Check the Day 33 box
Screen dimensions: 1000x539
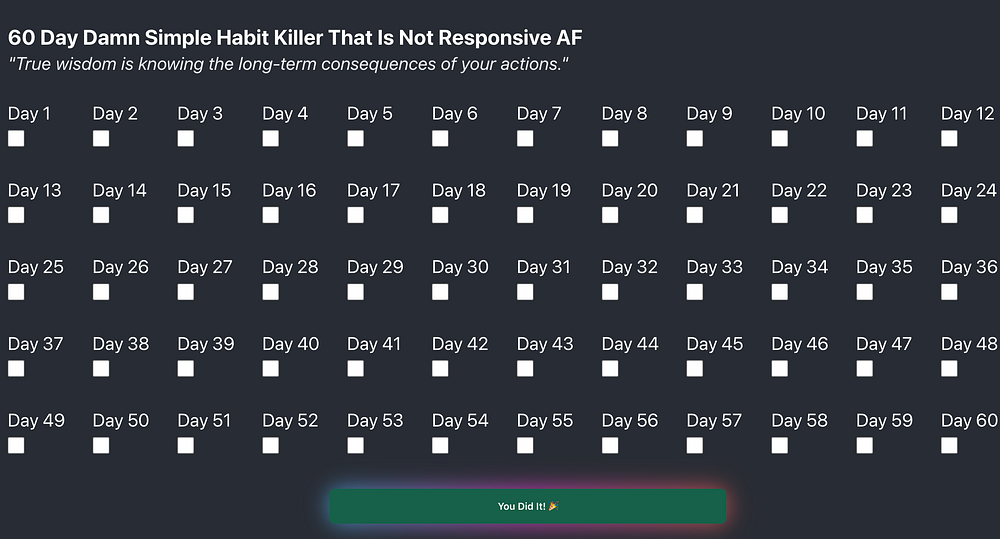[695, 292]
